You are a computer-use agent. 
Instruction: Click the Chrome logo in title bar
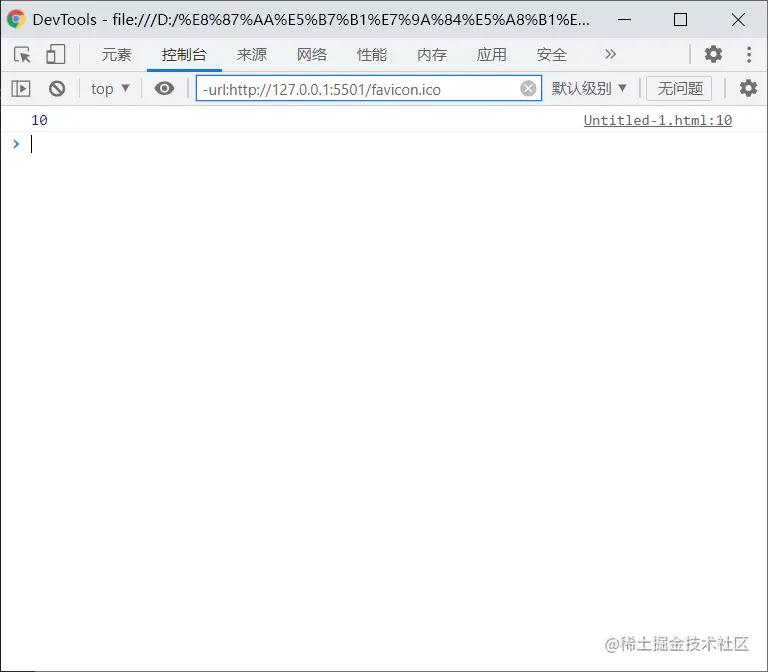point(16,20)
